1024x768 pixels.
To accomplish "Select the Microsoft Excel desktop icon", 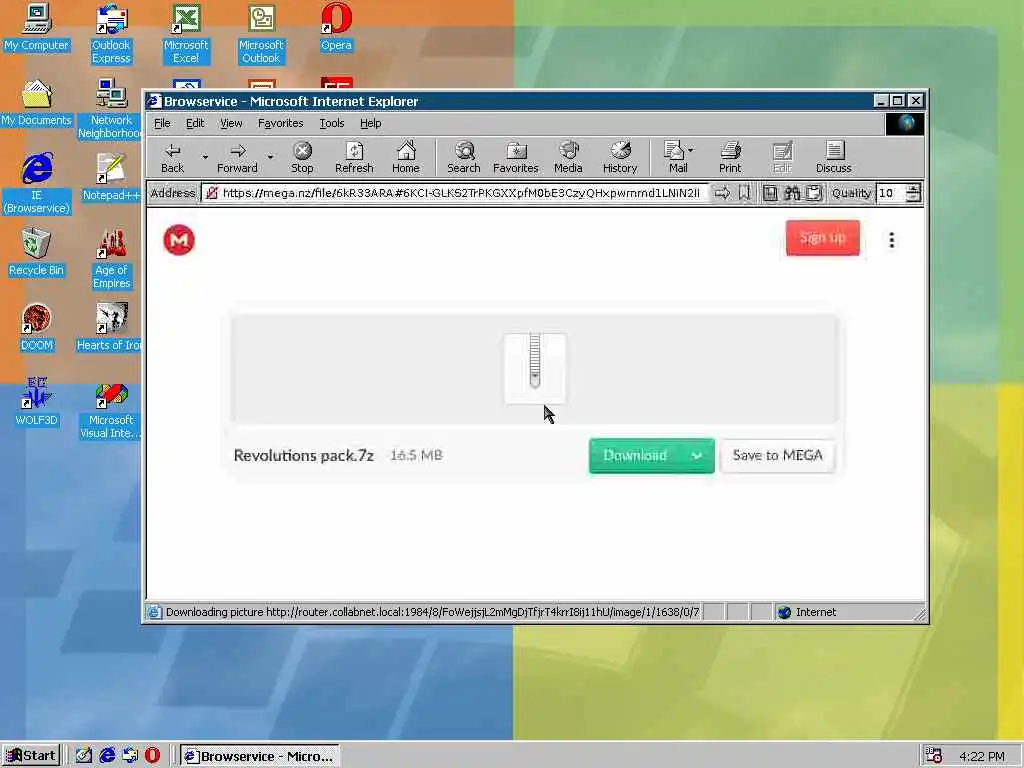I will coord(185,34).
